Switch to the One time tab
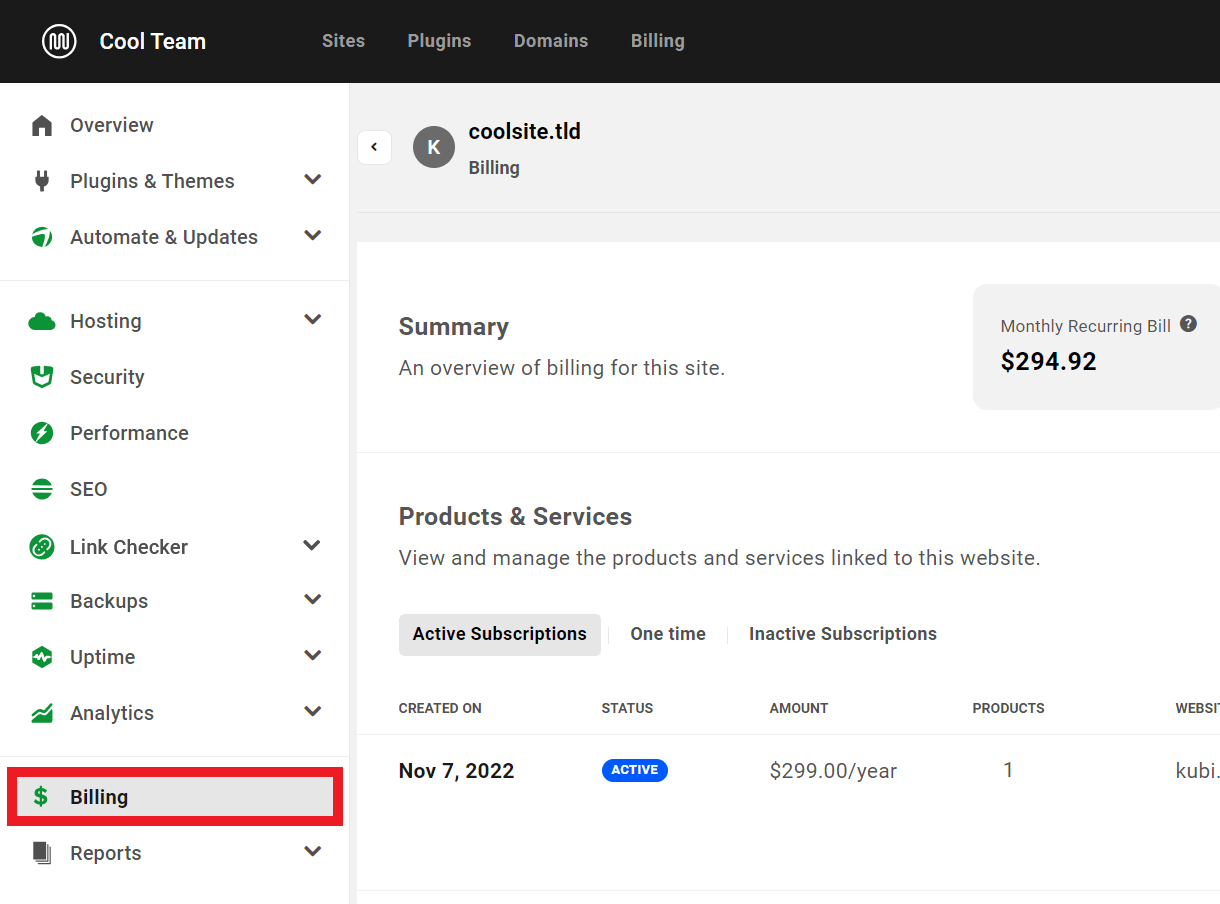The image size is (1220, 904). (x=668, y=634)
